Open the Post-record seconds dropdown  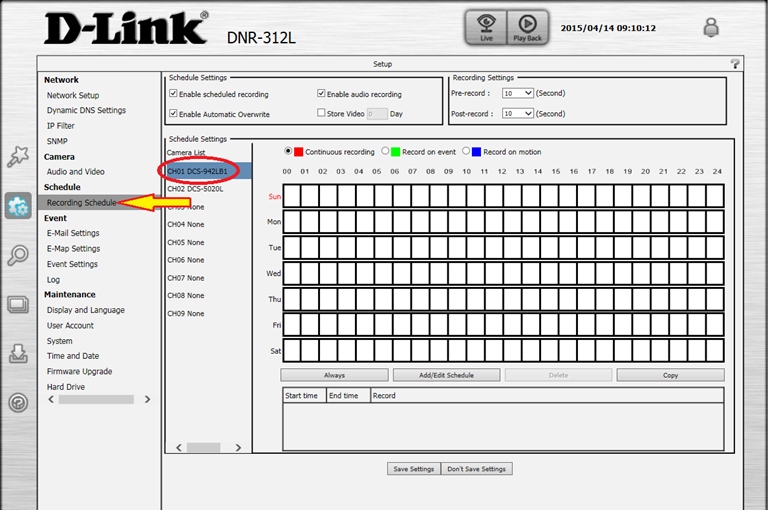(518, 114)
